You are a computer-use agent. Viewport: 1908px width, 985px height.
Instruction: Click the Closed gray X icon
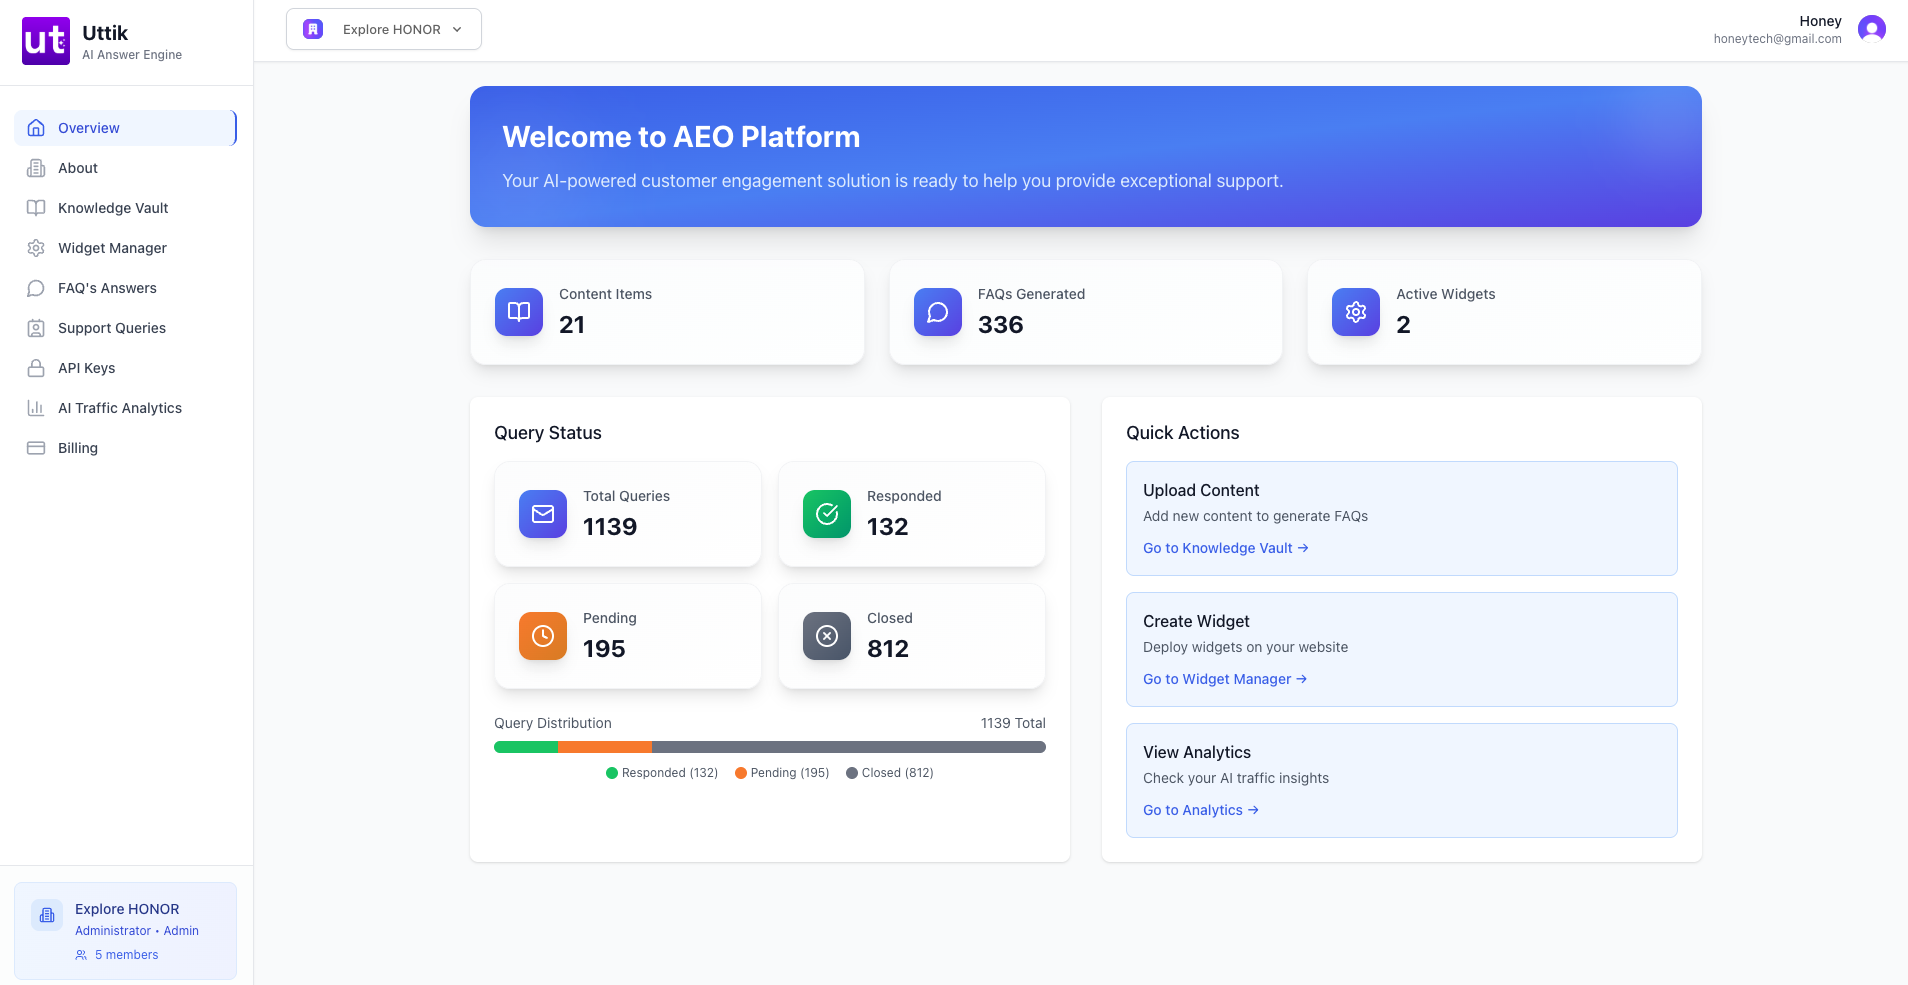point(827,636)
